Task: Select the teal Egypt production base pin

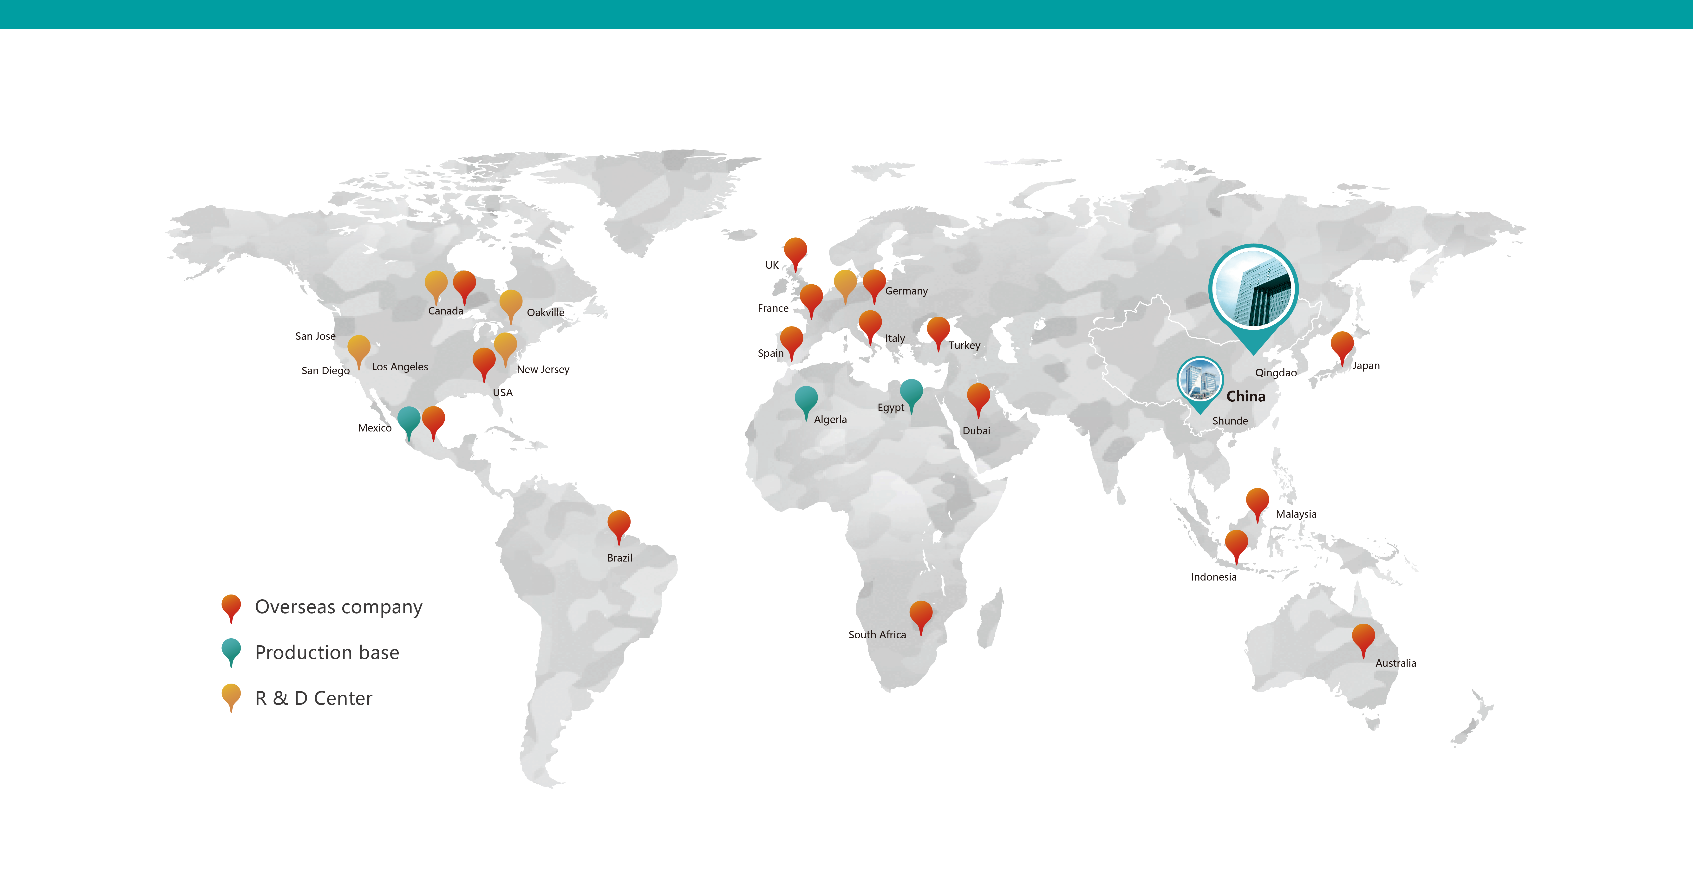Action: point(911,393)
